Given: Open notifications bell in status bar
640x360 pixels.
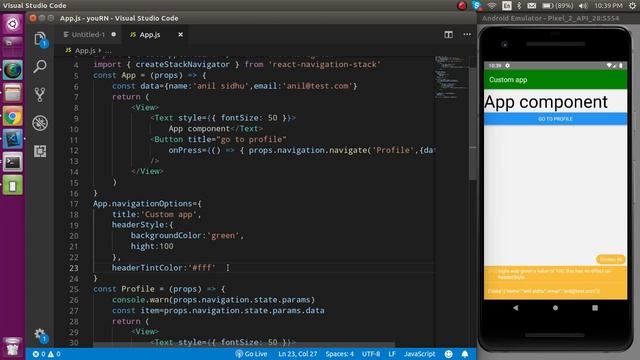Looking at the screenshot, I should [465, 354].
